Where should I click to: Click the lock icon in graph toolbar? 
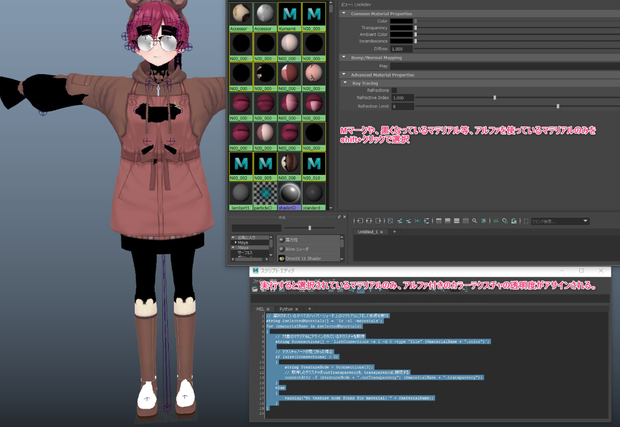click(x=514, y=221)
